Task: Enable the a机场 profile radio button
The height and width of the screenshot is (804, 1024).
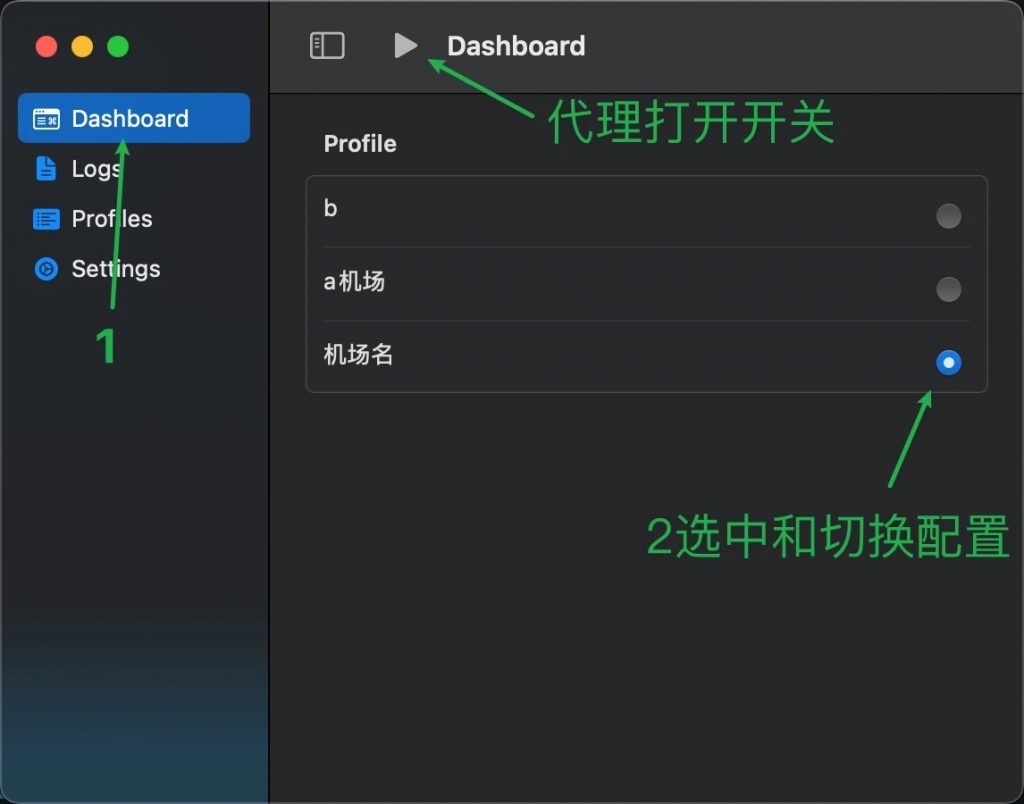Action: pos(948,290)
